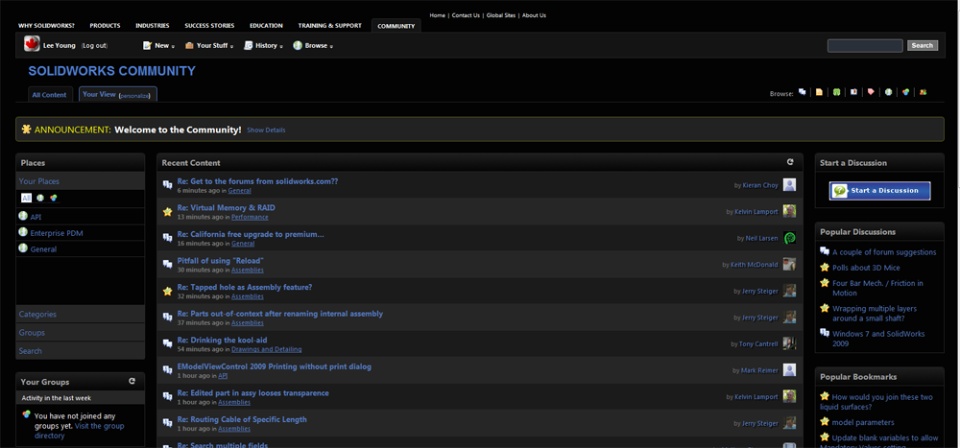Expand the Categories section

point(80,314)
